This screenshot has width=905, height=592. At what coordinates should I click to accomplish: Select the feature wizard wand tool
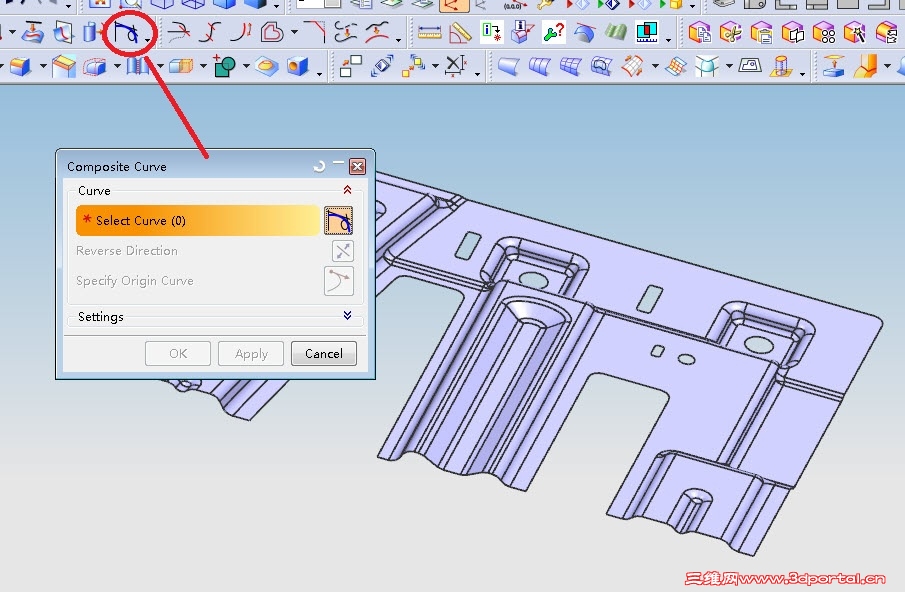coord(855,32)
